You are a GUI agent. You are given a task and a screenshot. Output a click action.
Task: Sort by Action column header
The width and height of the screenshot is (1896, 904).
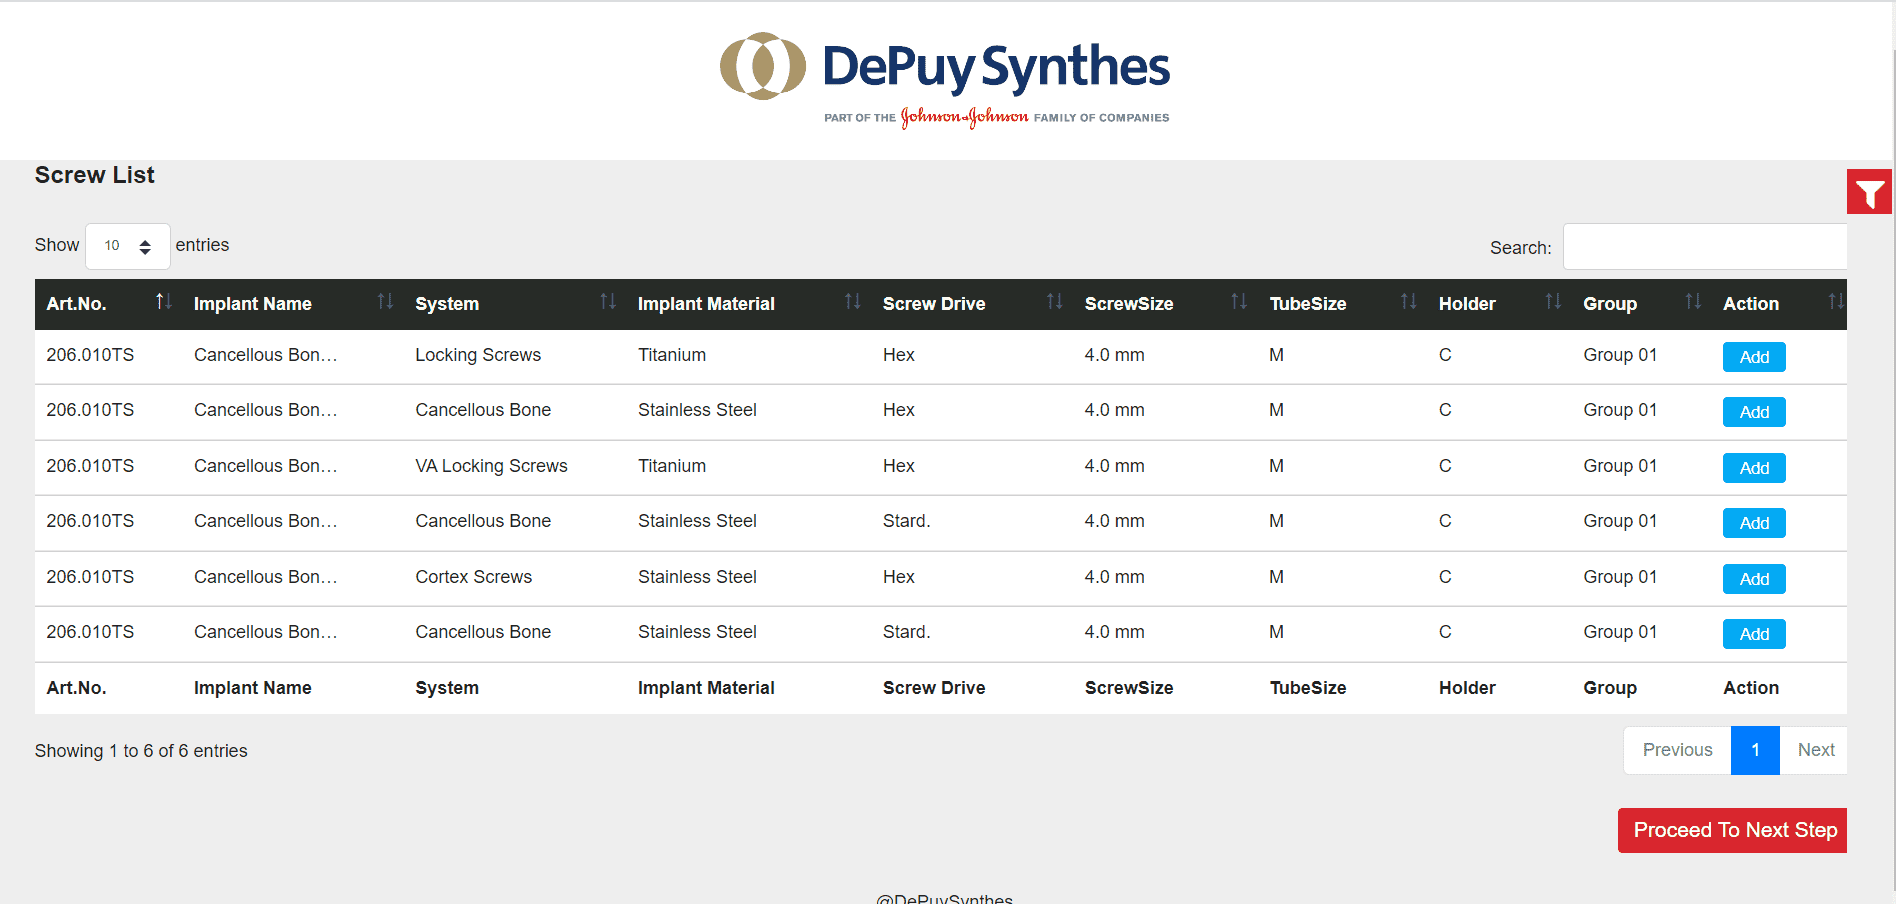1779,304
